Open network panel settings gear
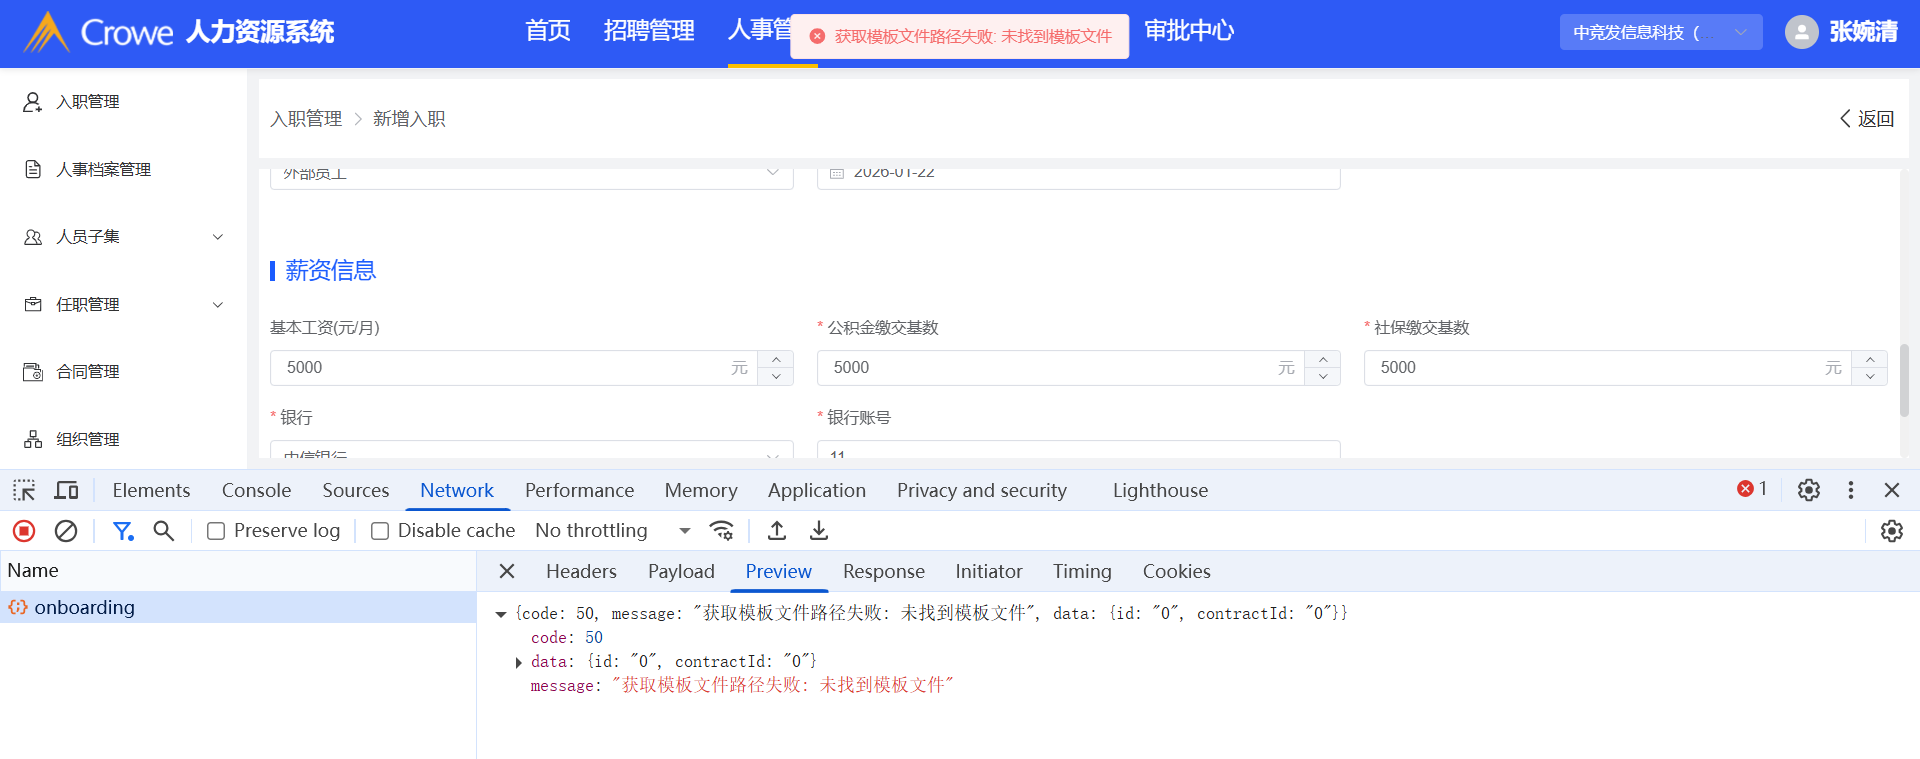The image size is (1920, 759). tap(1891, 531)
